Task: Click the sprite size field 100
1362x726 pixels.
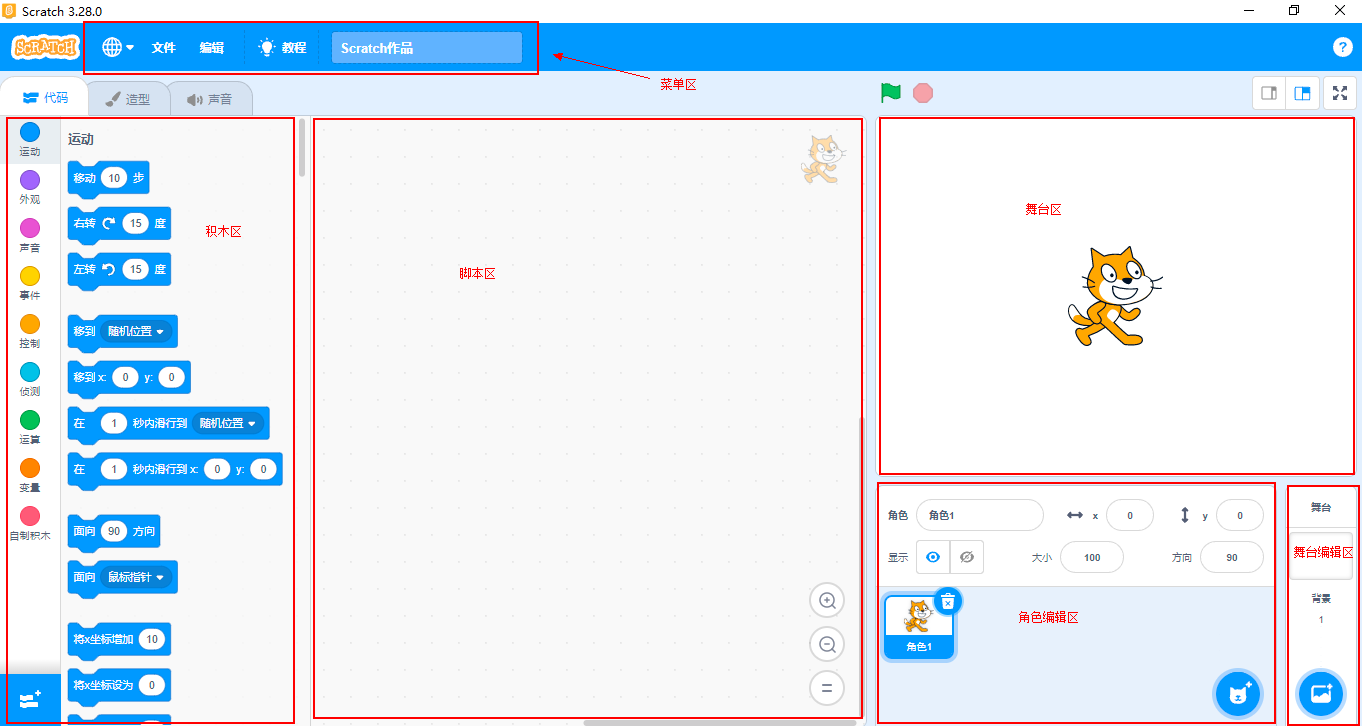Action: coord(1092,557)
